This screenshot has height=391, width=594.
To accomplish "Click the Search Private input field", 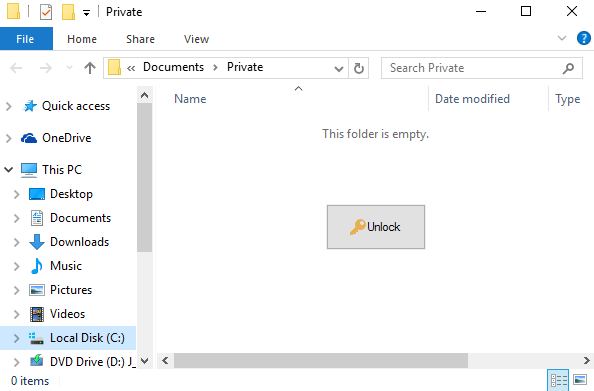I will tap(474, 68).
